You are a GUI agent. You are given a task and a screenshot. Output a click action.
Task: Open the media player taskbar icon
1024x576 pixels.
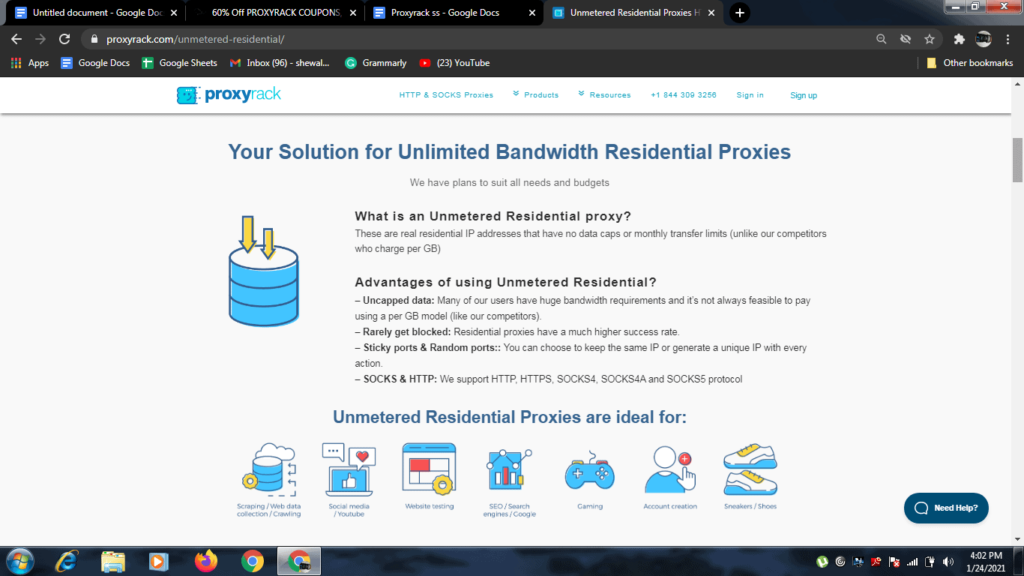click(x=158, y=561)
